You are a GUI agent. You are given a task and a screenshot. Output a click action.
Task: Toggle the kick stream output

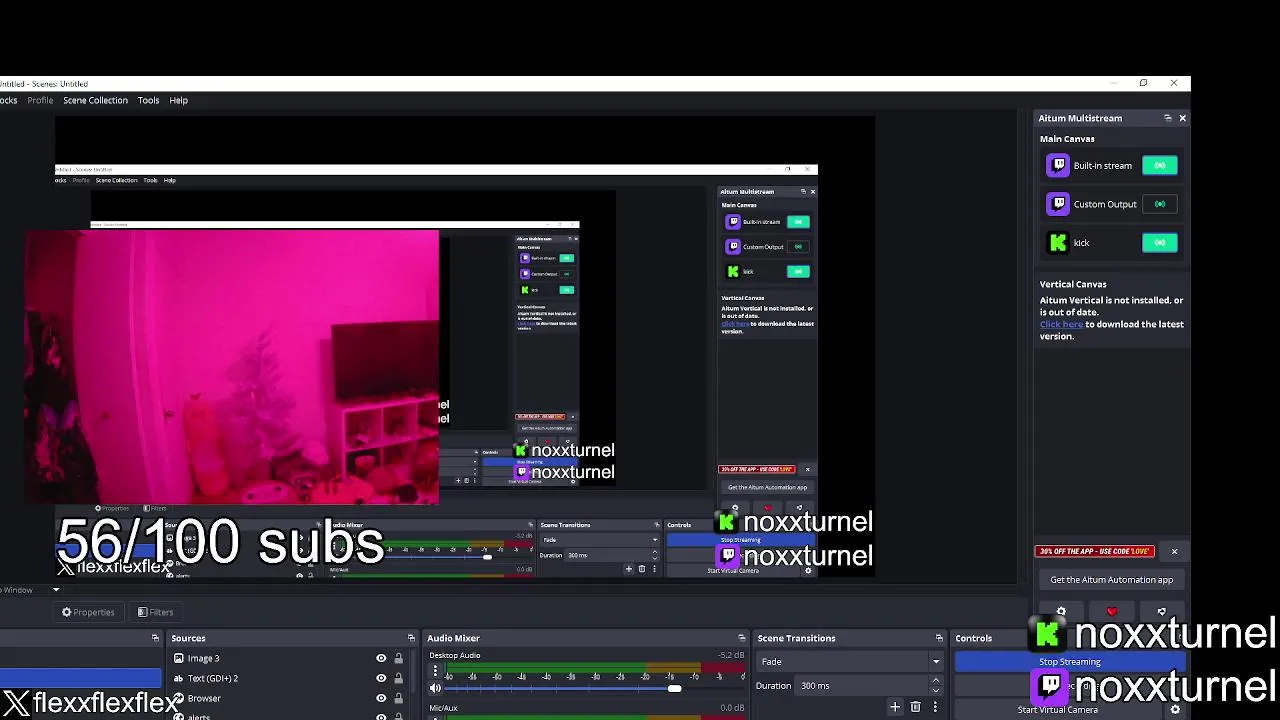point(1160,243)
